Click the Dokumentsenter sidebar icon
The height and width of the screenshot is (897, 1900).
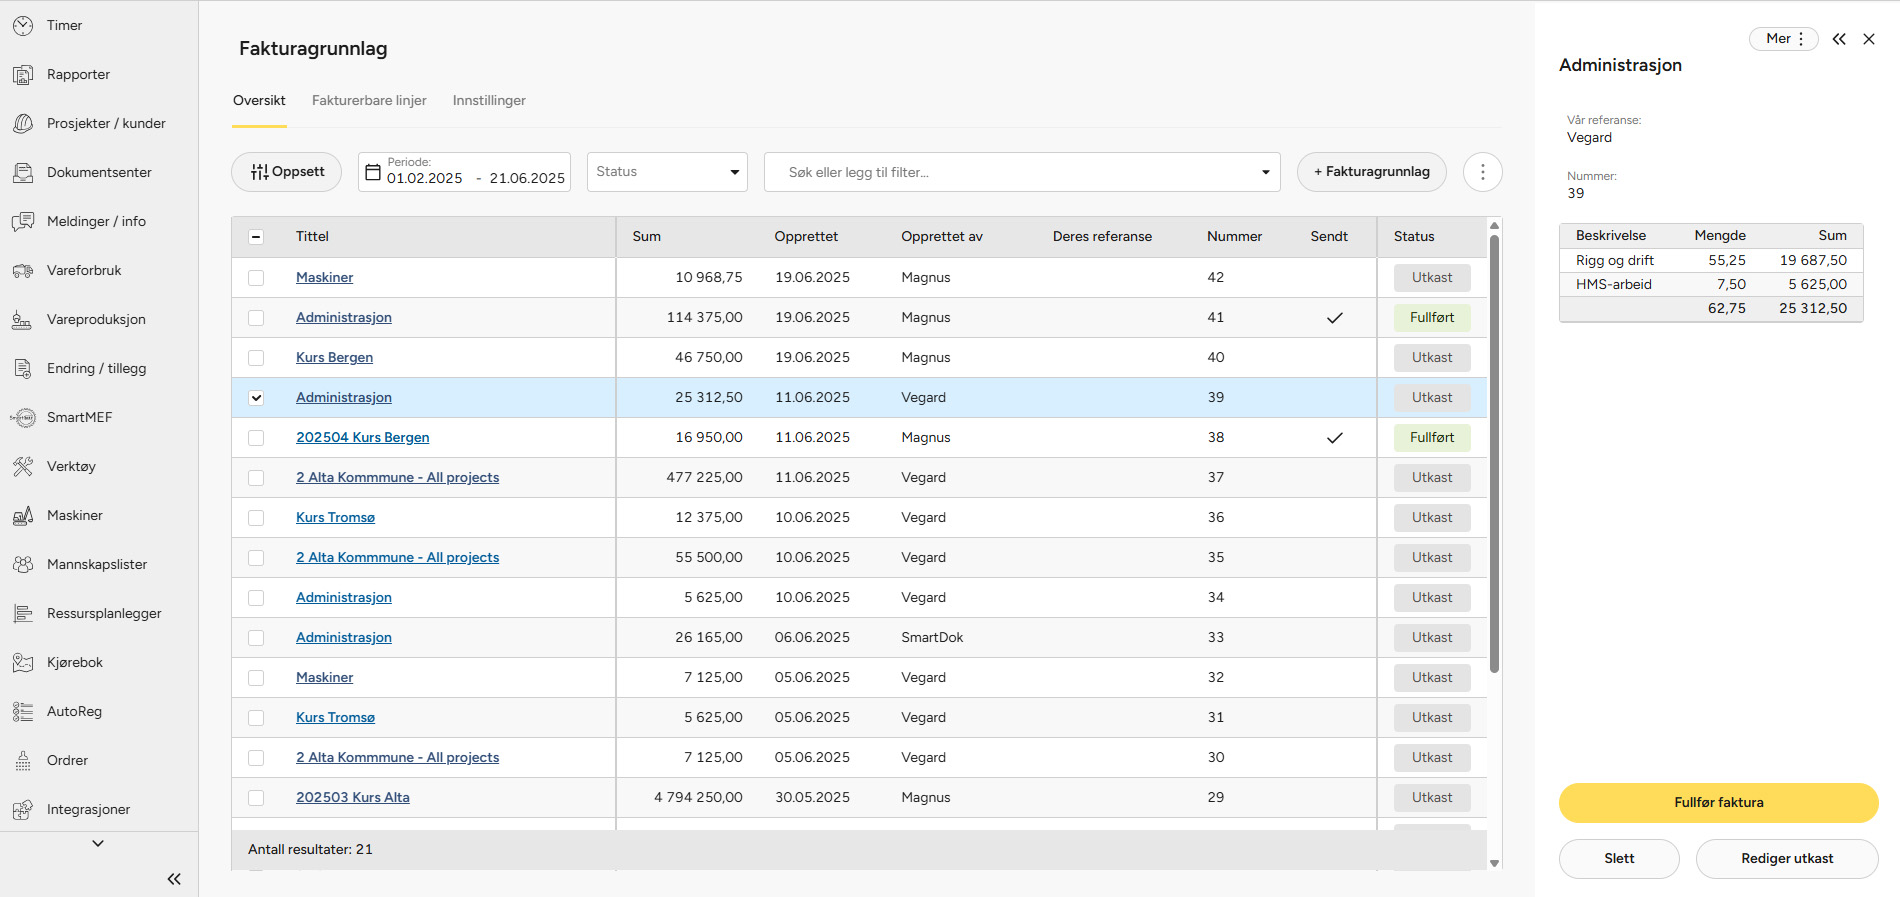[x=23, y=172]
